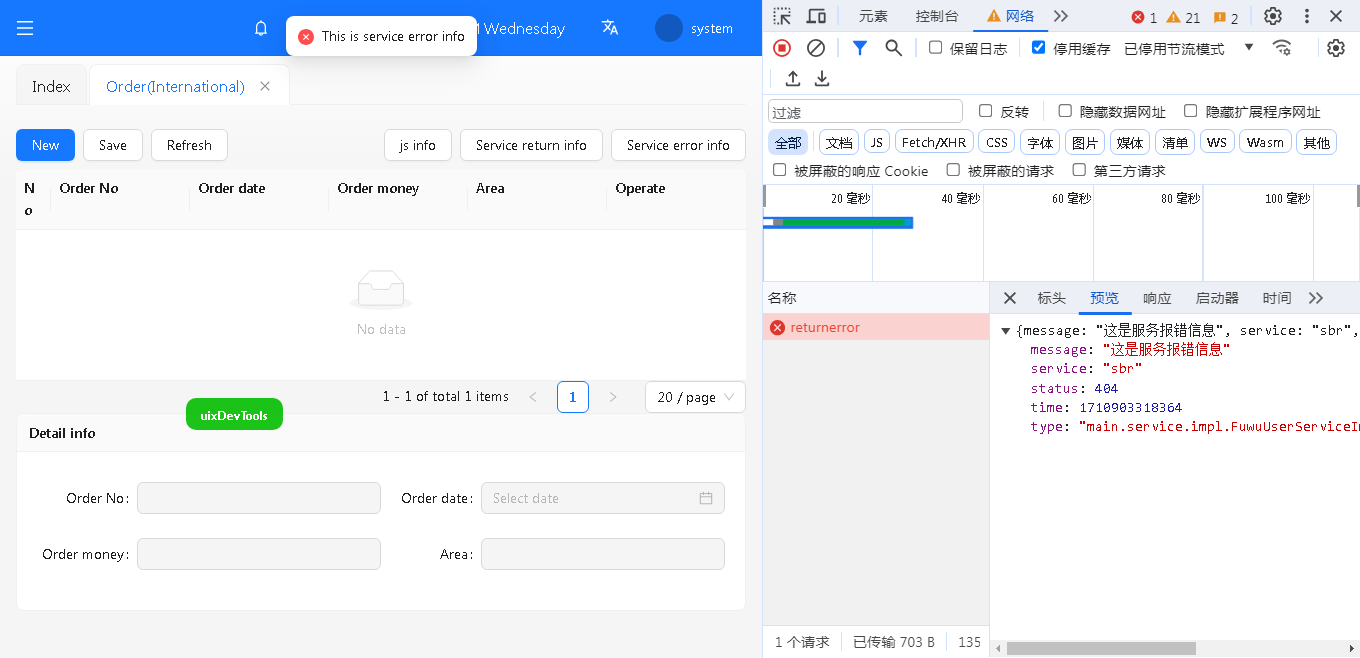The image size is (1360, 658).
Task: Click the notification bell icon
Action: coord(261,28)
